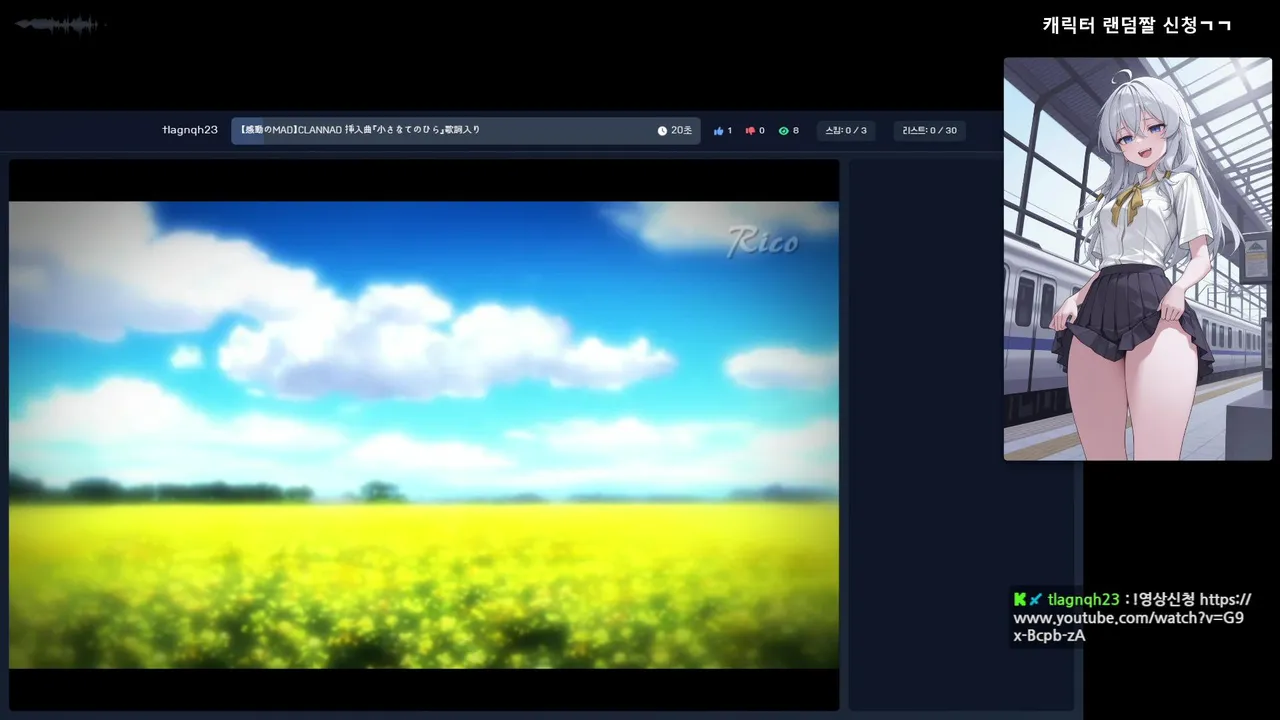Click the tlagnqh23 requester name in header

(x=190, y=130)
